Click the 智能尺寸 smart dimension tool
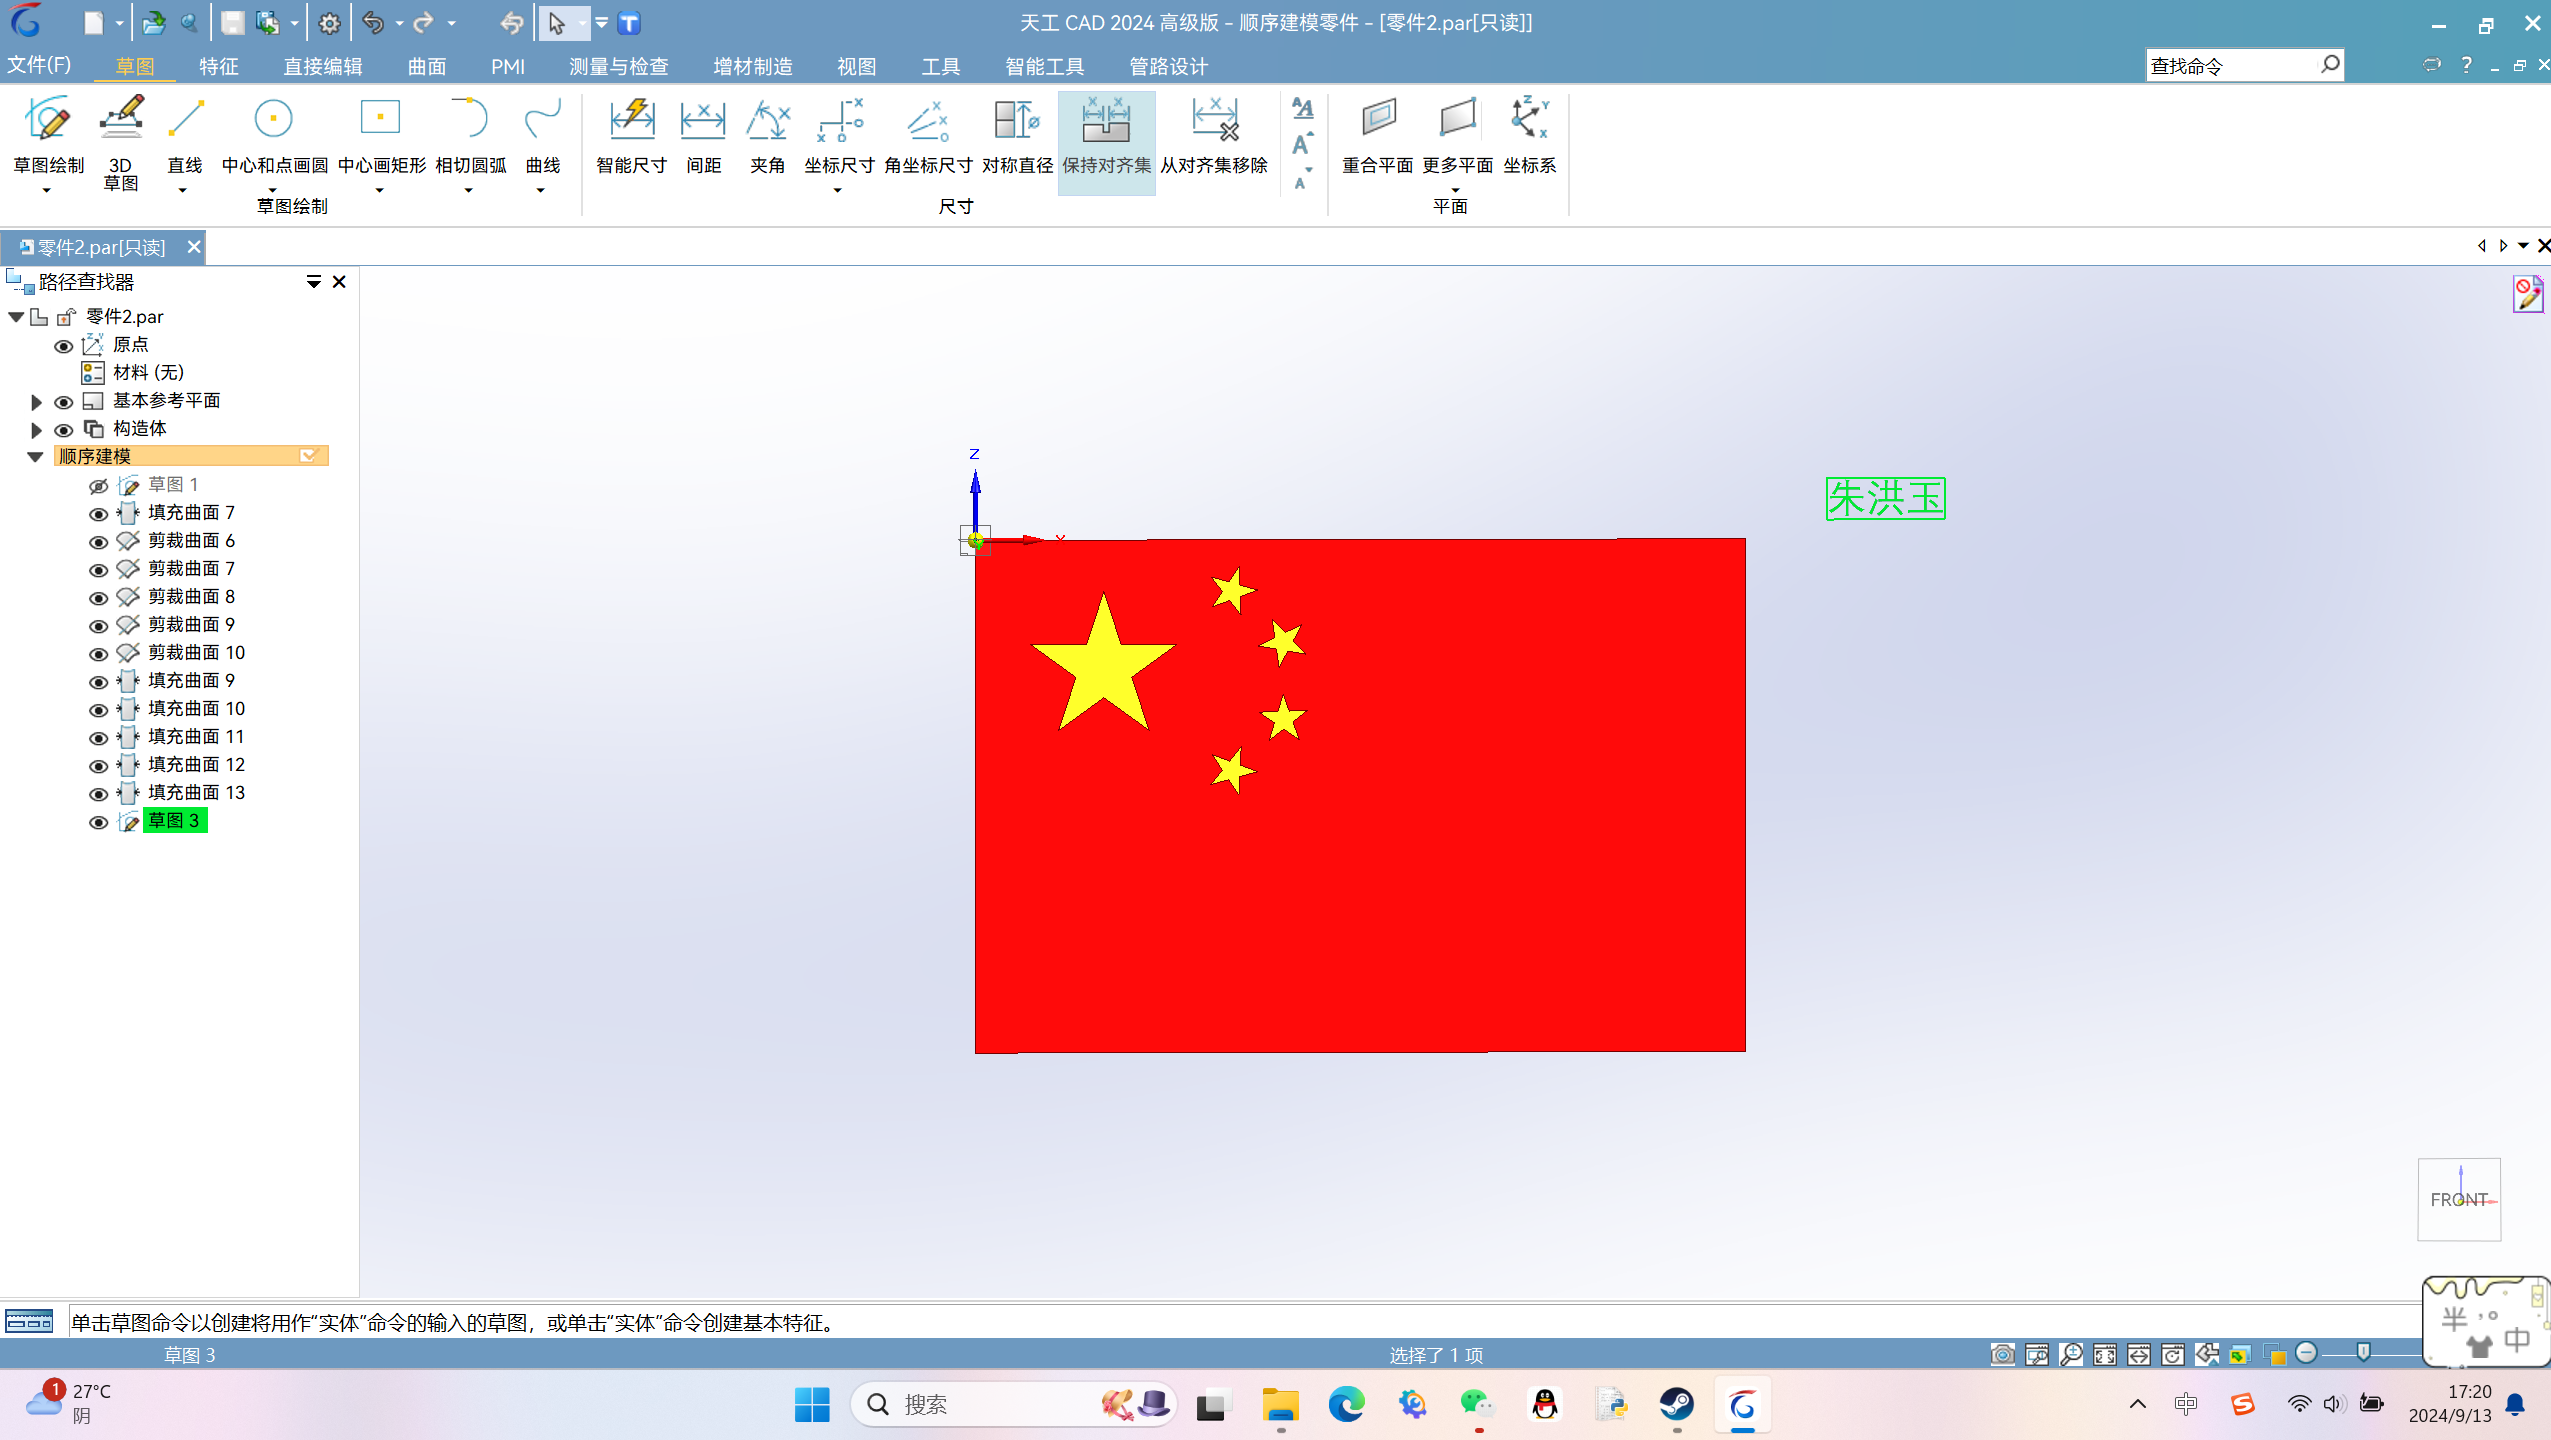 631,135
